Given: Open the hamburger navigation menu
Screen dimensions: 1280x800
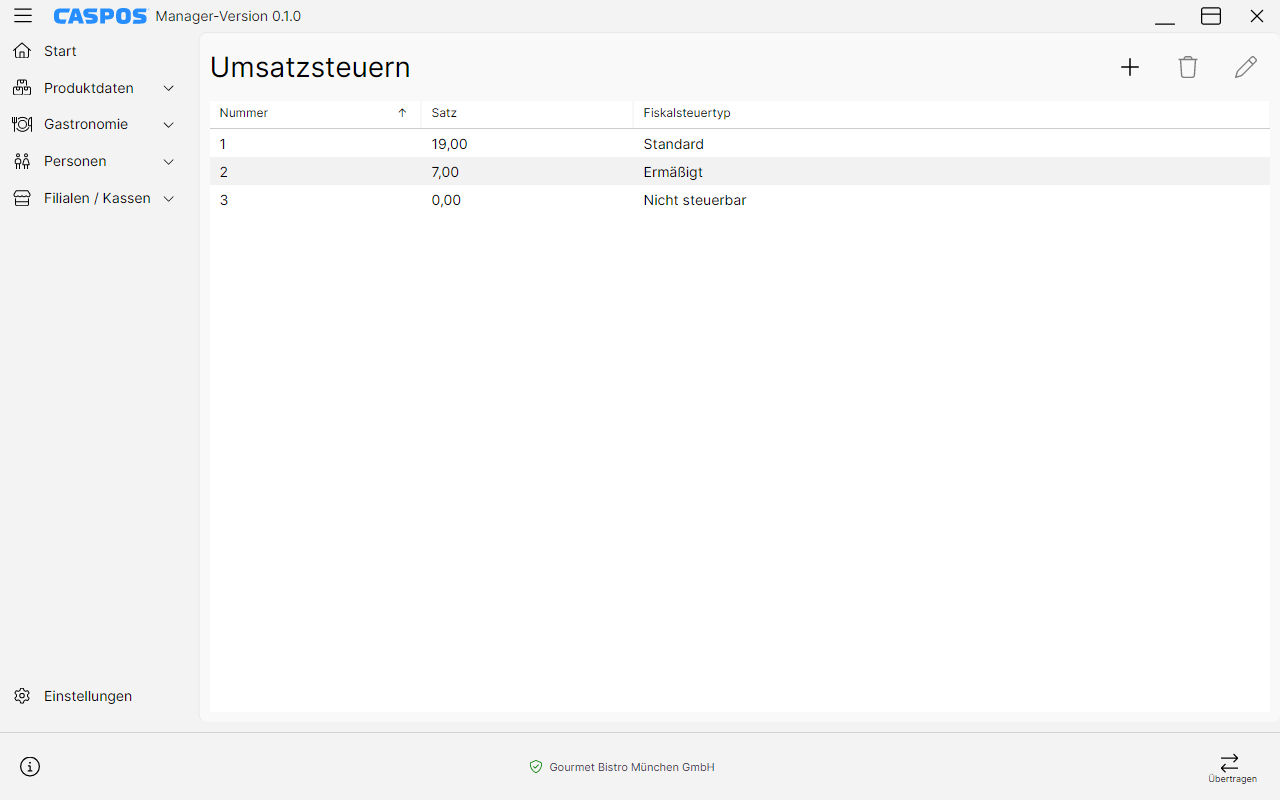Looking at the screenshot, I should (x=22, y=16).
